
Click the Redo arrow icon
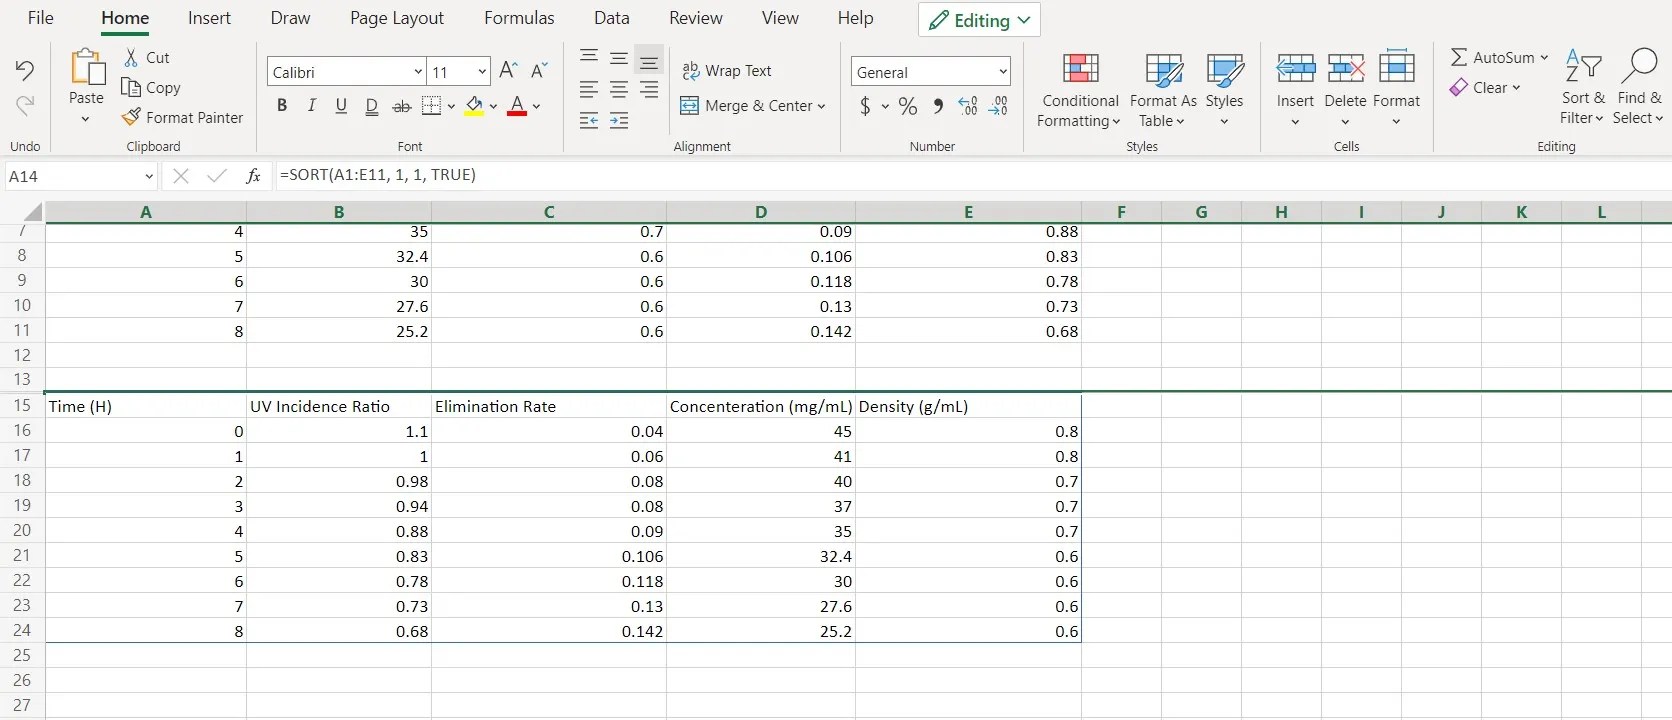click(24, 105)
